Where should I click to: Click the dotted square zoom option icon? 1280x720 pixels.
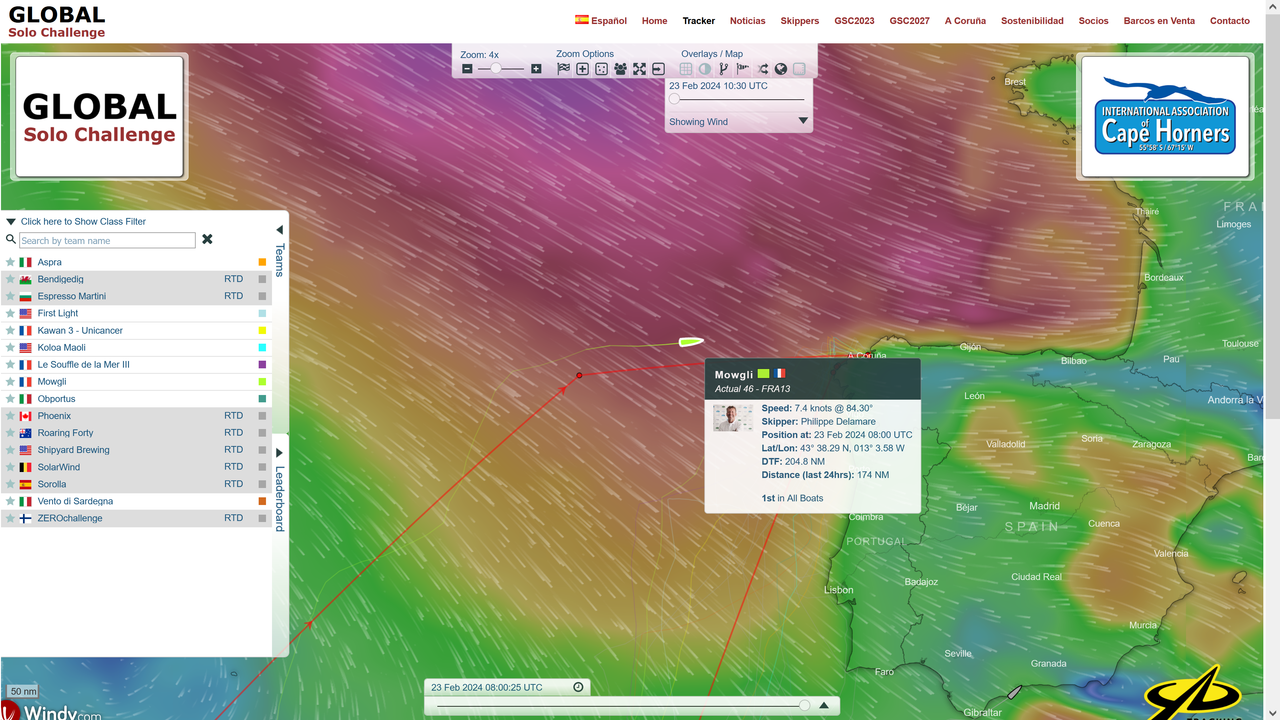(x=601, y=69)
